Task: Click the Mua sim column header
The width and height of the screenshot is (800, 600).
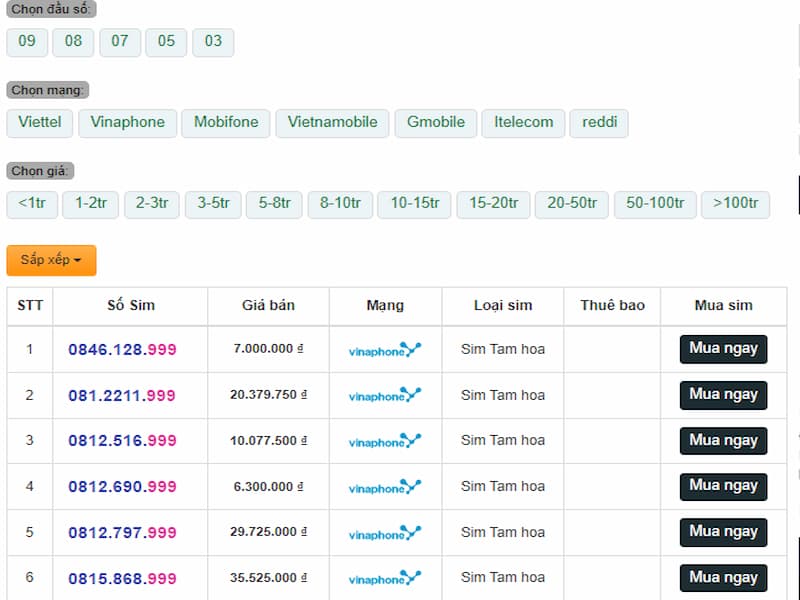Action: click(x=723, y=306)
